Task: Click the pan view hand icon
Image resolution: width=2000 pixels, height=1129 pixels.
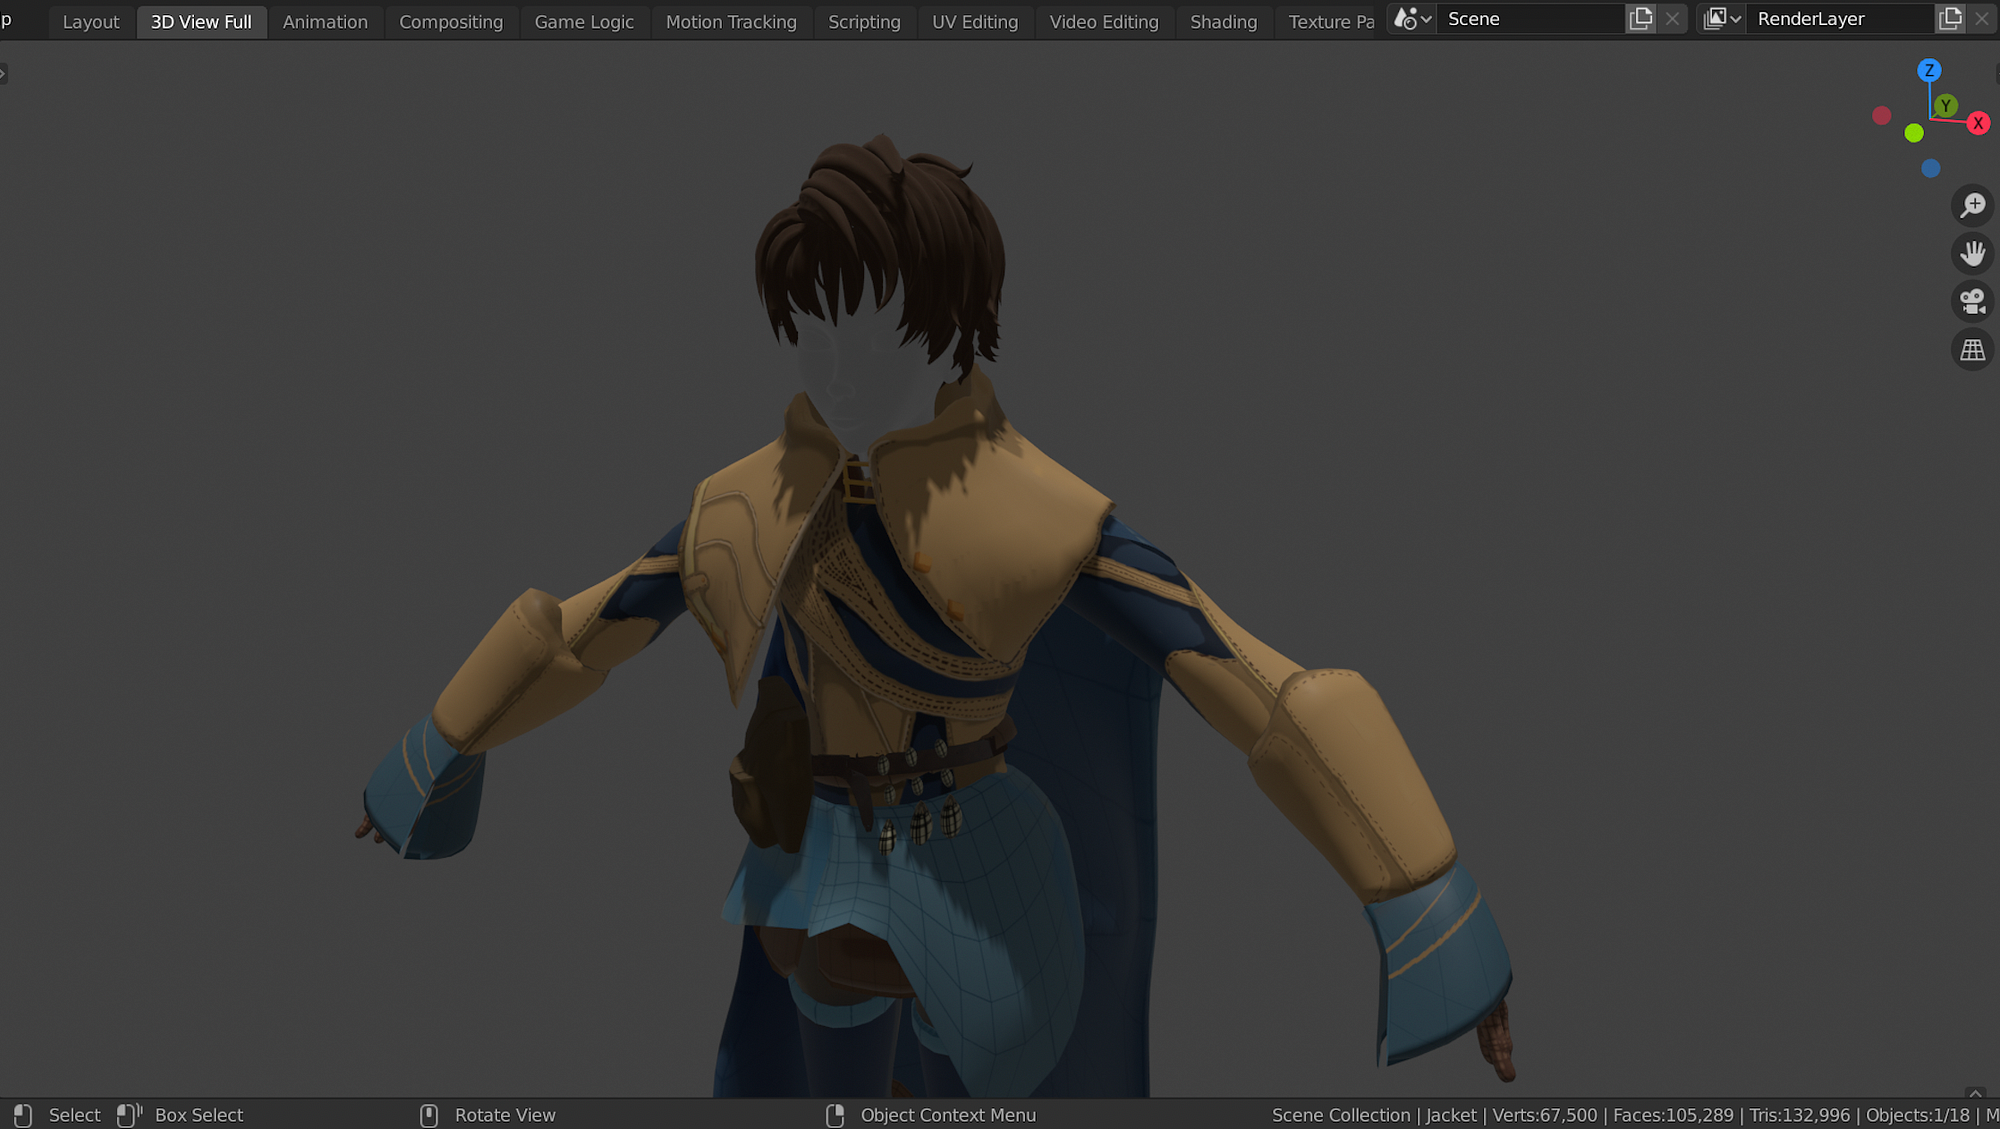Action: (x=1972, y=253)
